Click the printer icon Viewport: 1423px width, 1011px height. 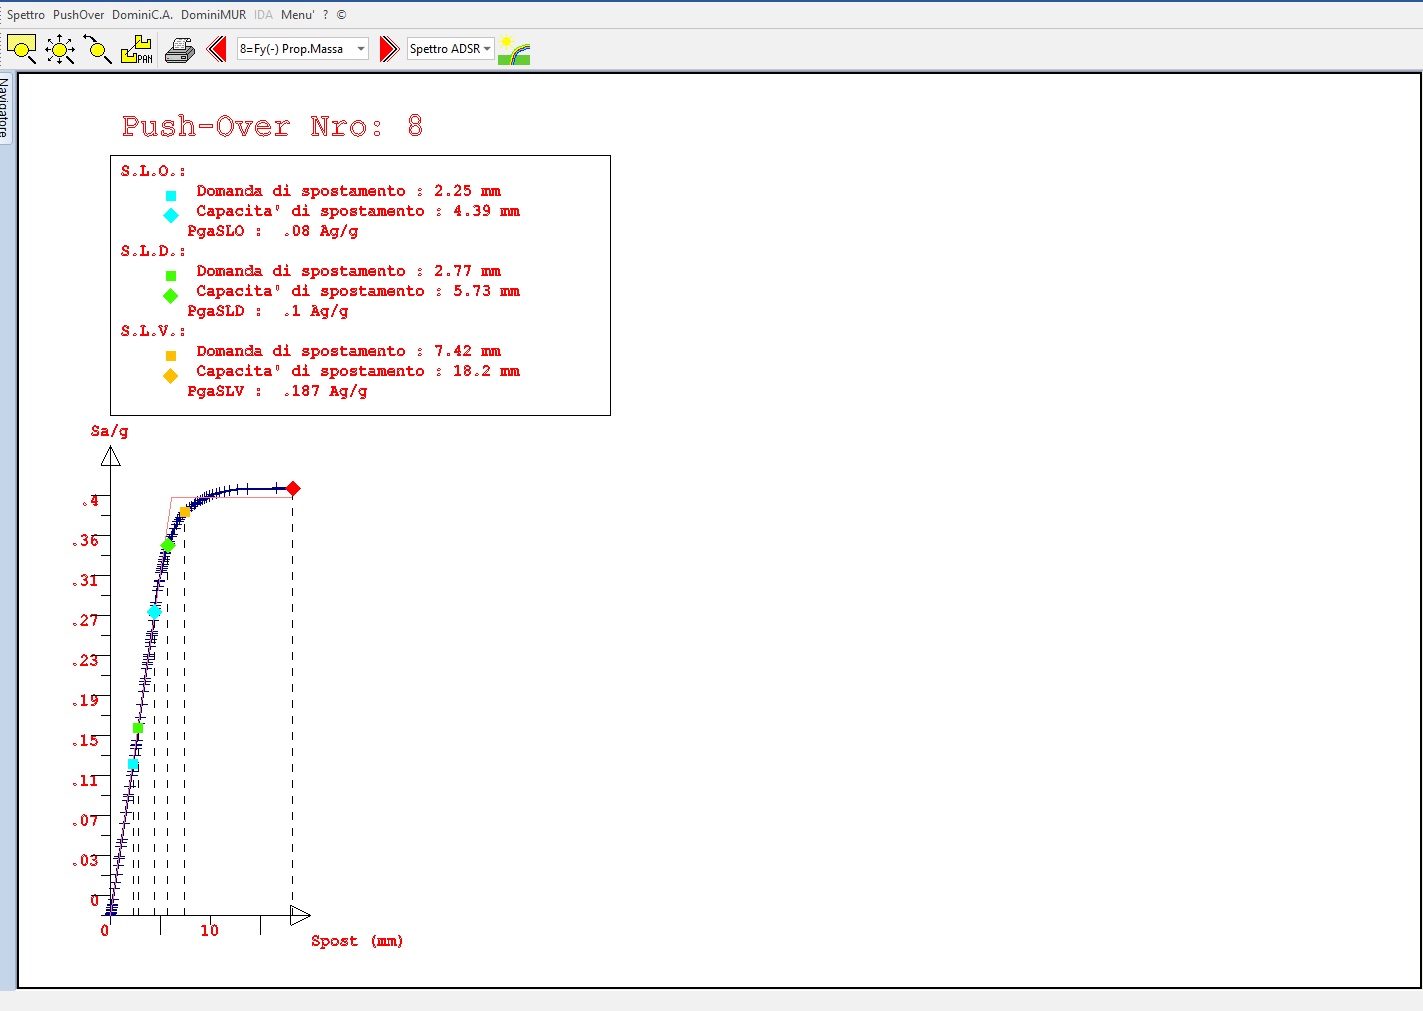coord(180,49)
